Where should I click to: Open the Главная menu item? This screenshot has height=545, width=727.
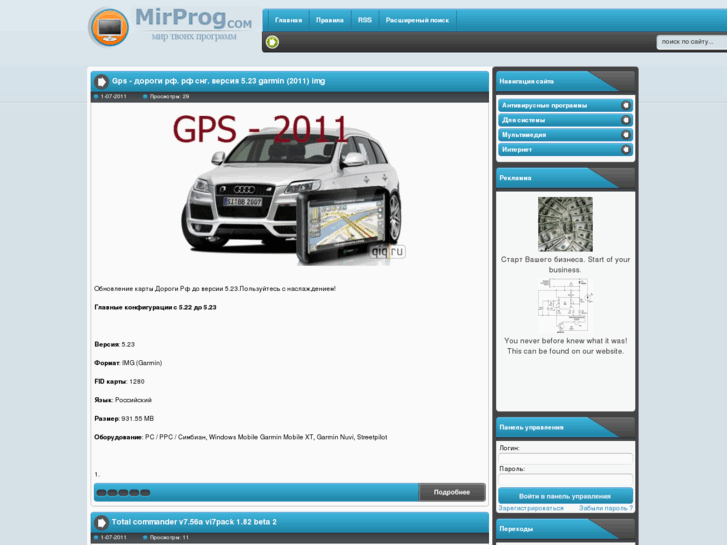click(288, 20)
